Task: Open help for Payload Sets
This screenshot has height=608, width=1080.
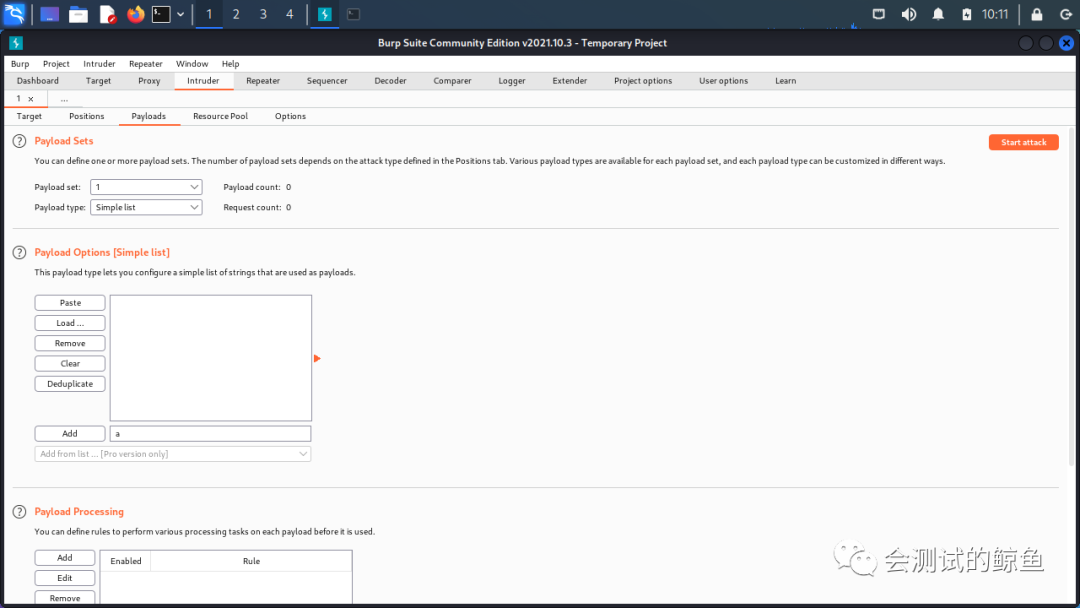Action: [19, 141]
